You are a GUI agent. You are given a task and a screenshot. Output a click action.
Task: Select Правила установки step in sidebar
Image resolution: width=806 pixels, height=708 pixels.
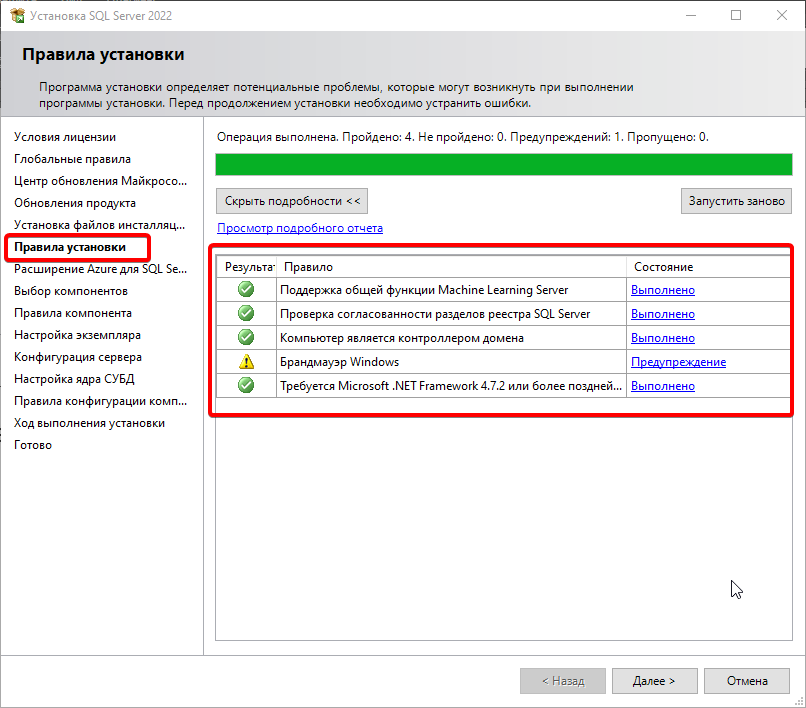coord(70,247)
